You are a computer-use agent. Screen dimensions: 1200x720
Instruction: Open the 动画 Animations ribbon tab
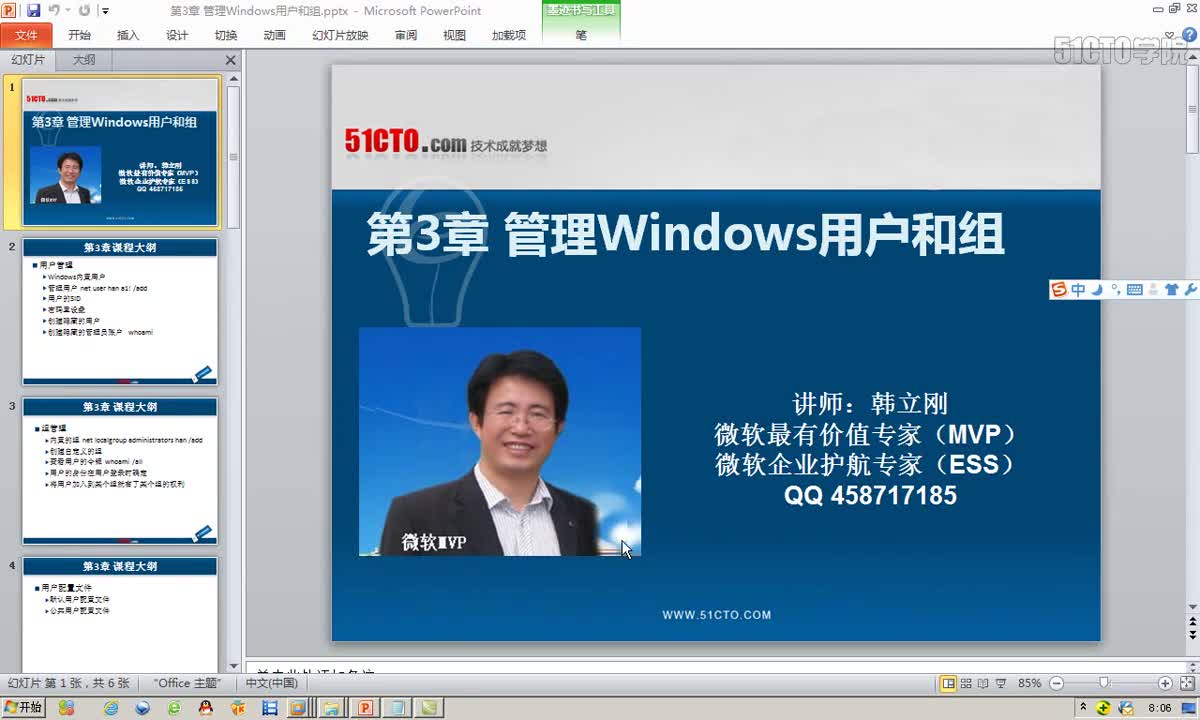click(x=274, y=35)
